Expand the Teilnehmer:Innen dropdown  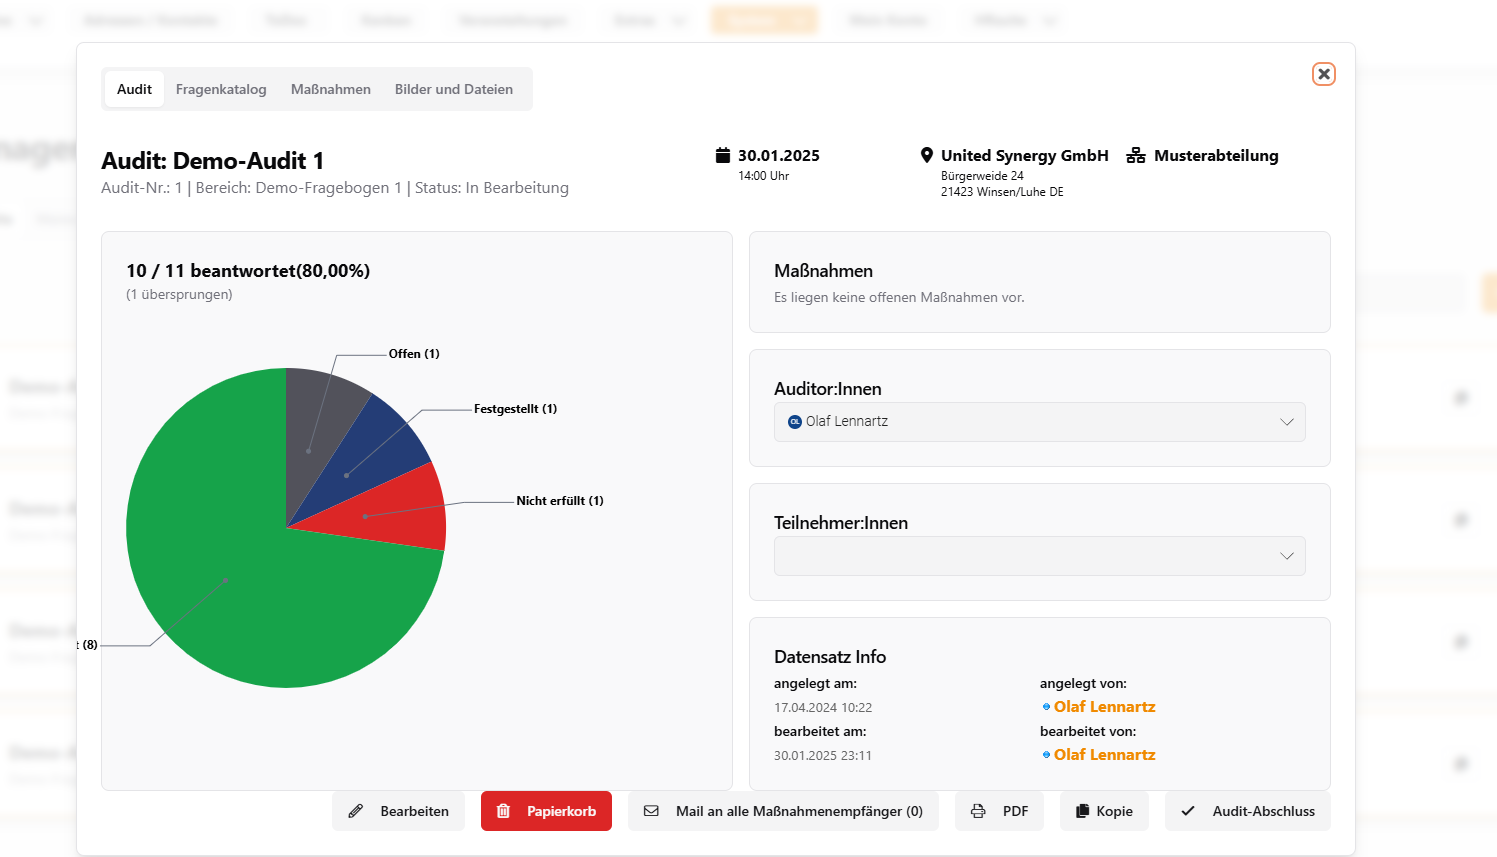[x=1038, y=556]
